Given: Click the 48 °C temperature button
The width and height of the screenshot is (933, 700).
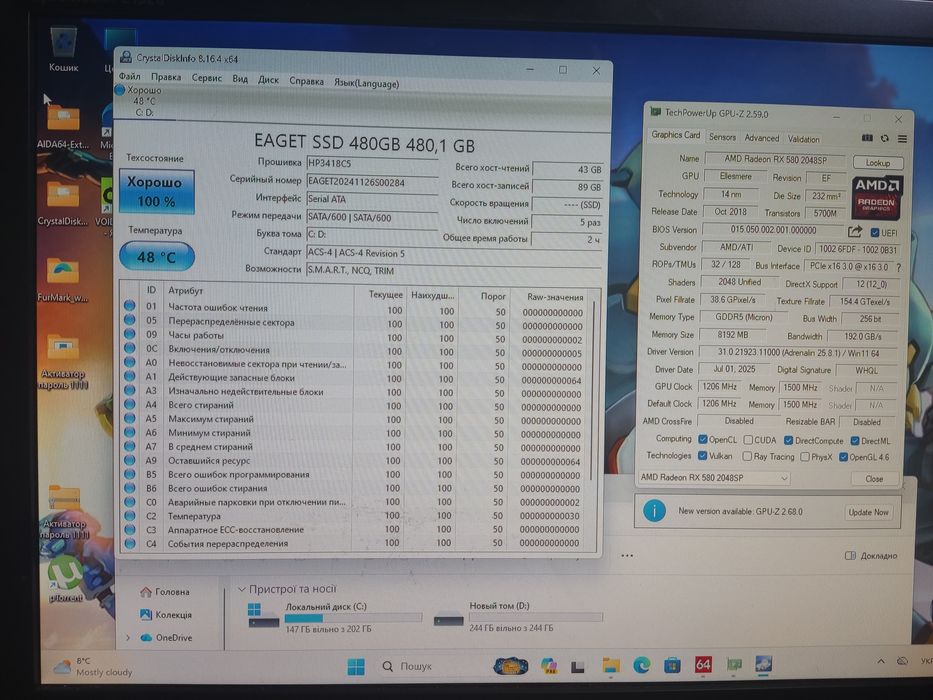Looking at the screenshot, I should pyautogui.click(x=156, y=257).
